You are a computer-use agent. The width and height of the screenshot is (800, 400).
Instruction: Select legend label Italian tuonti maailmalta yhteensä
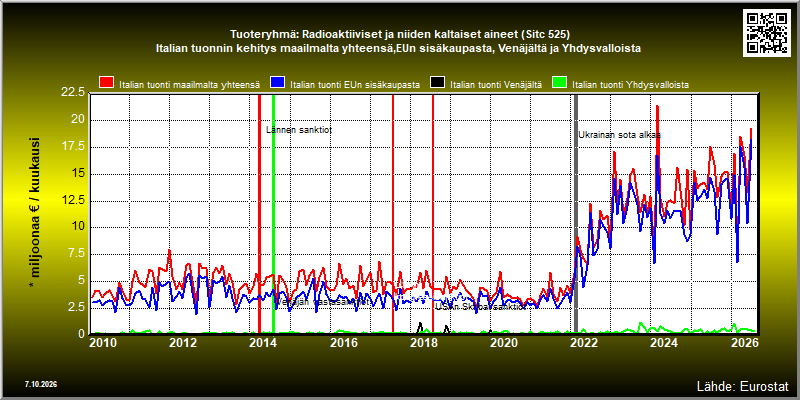[x=190, y=85]
